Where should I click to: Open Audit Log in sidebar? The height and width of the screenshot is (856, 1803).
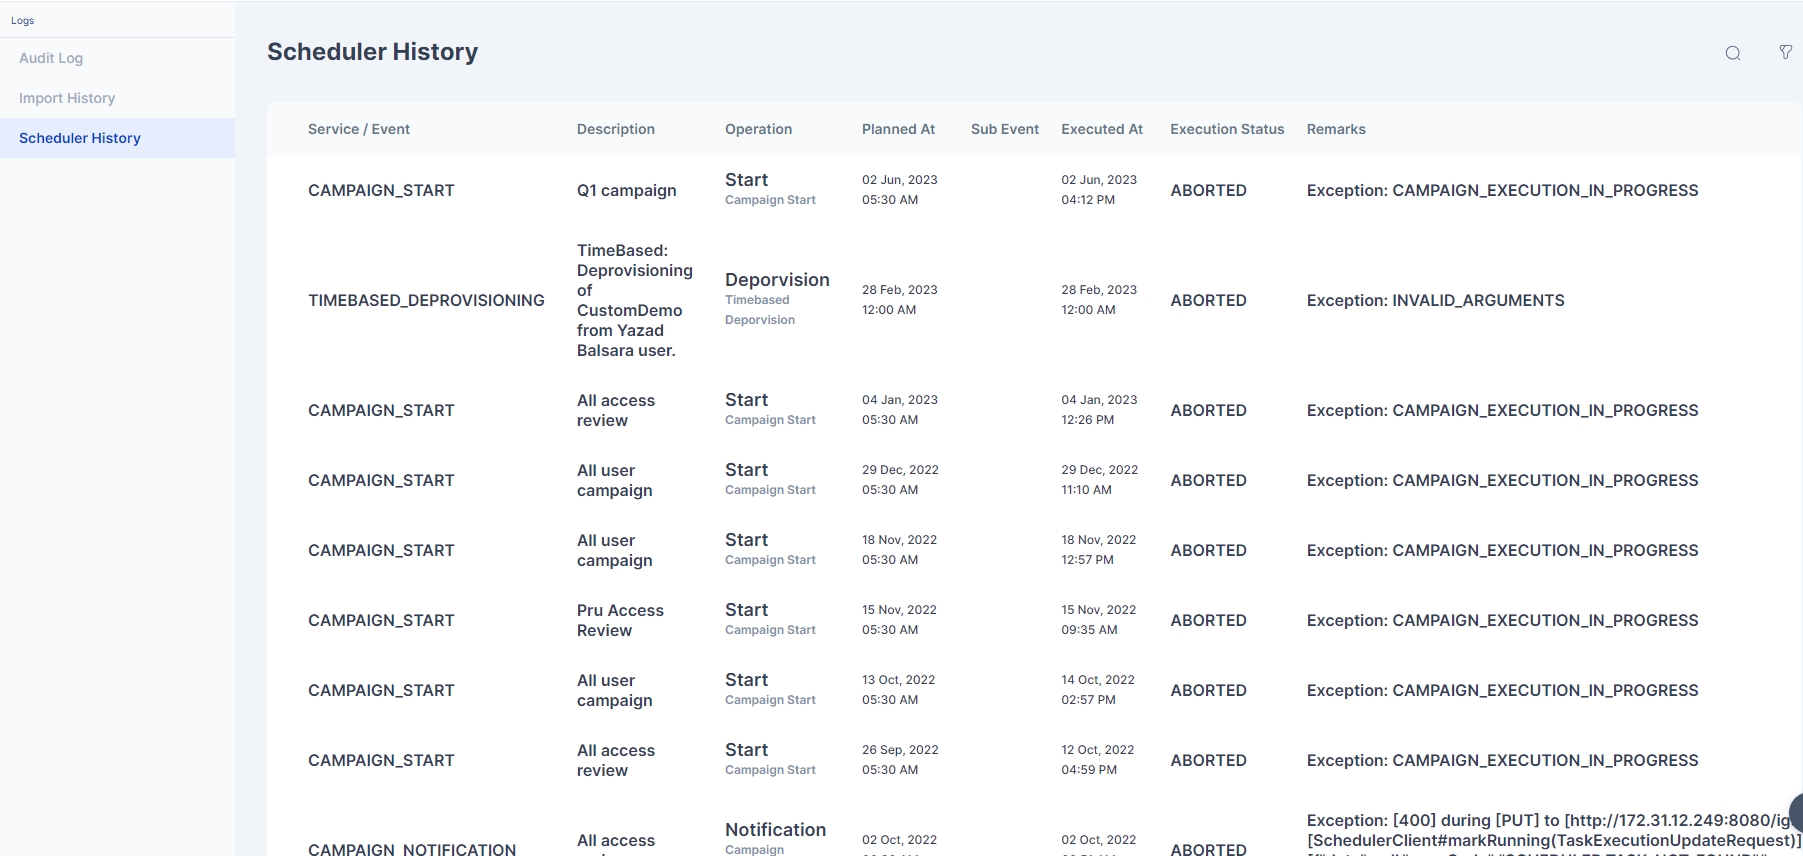click(51, 58)
